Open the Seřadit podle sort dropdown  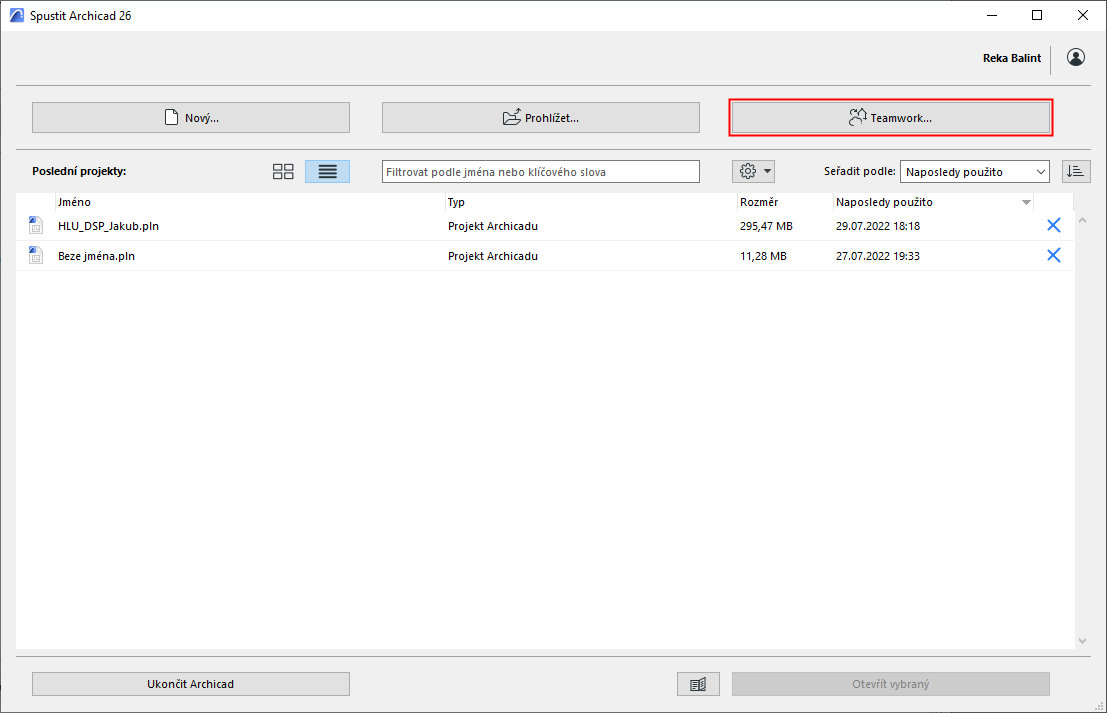pyautogui.click(x=974, y=172)
